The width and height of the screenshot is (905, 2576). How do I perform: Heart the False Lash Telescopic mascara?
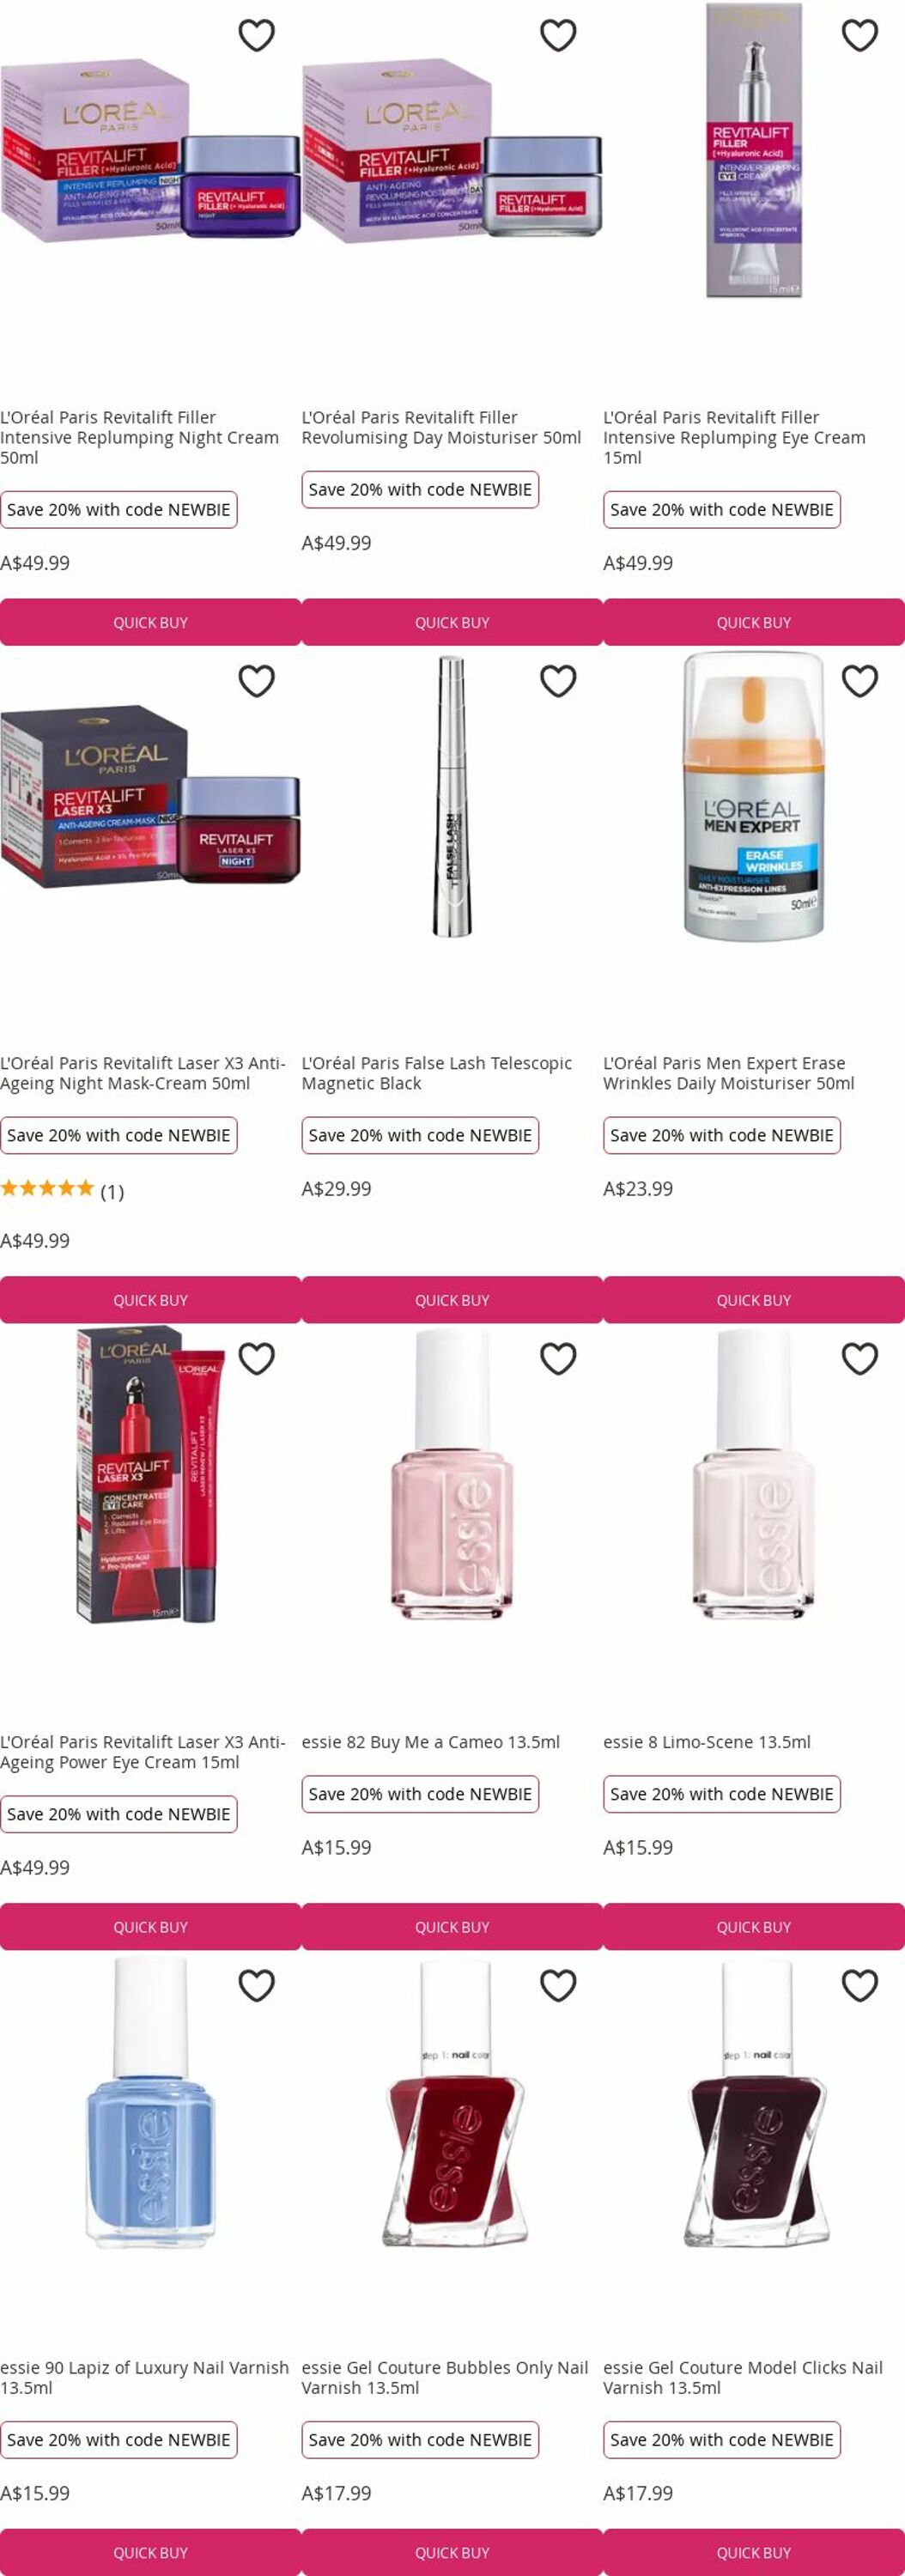pyautogui.click(x=558, y=681)
